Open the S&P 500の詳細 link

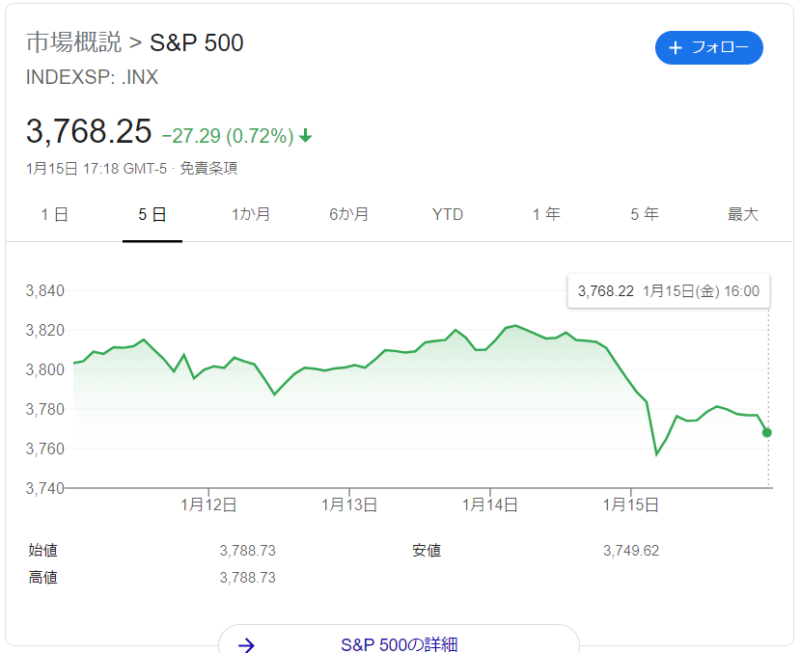pyautogui.click(x=399, y=645)
